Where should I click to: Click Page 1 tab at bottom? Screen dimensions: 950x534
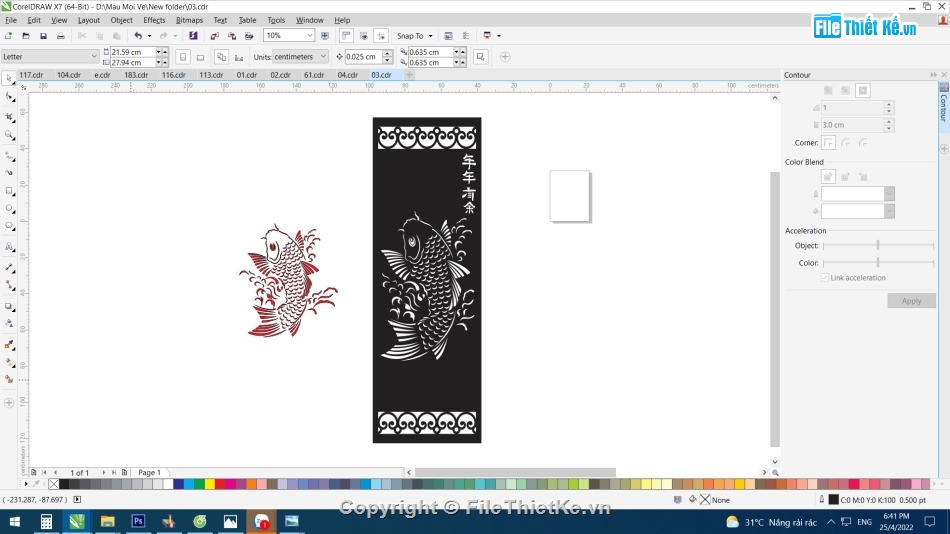pyautogui.click(x=150, y=473)
